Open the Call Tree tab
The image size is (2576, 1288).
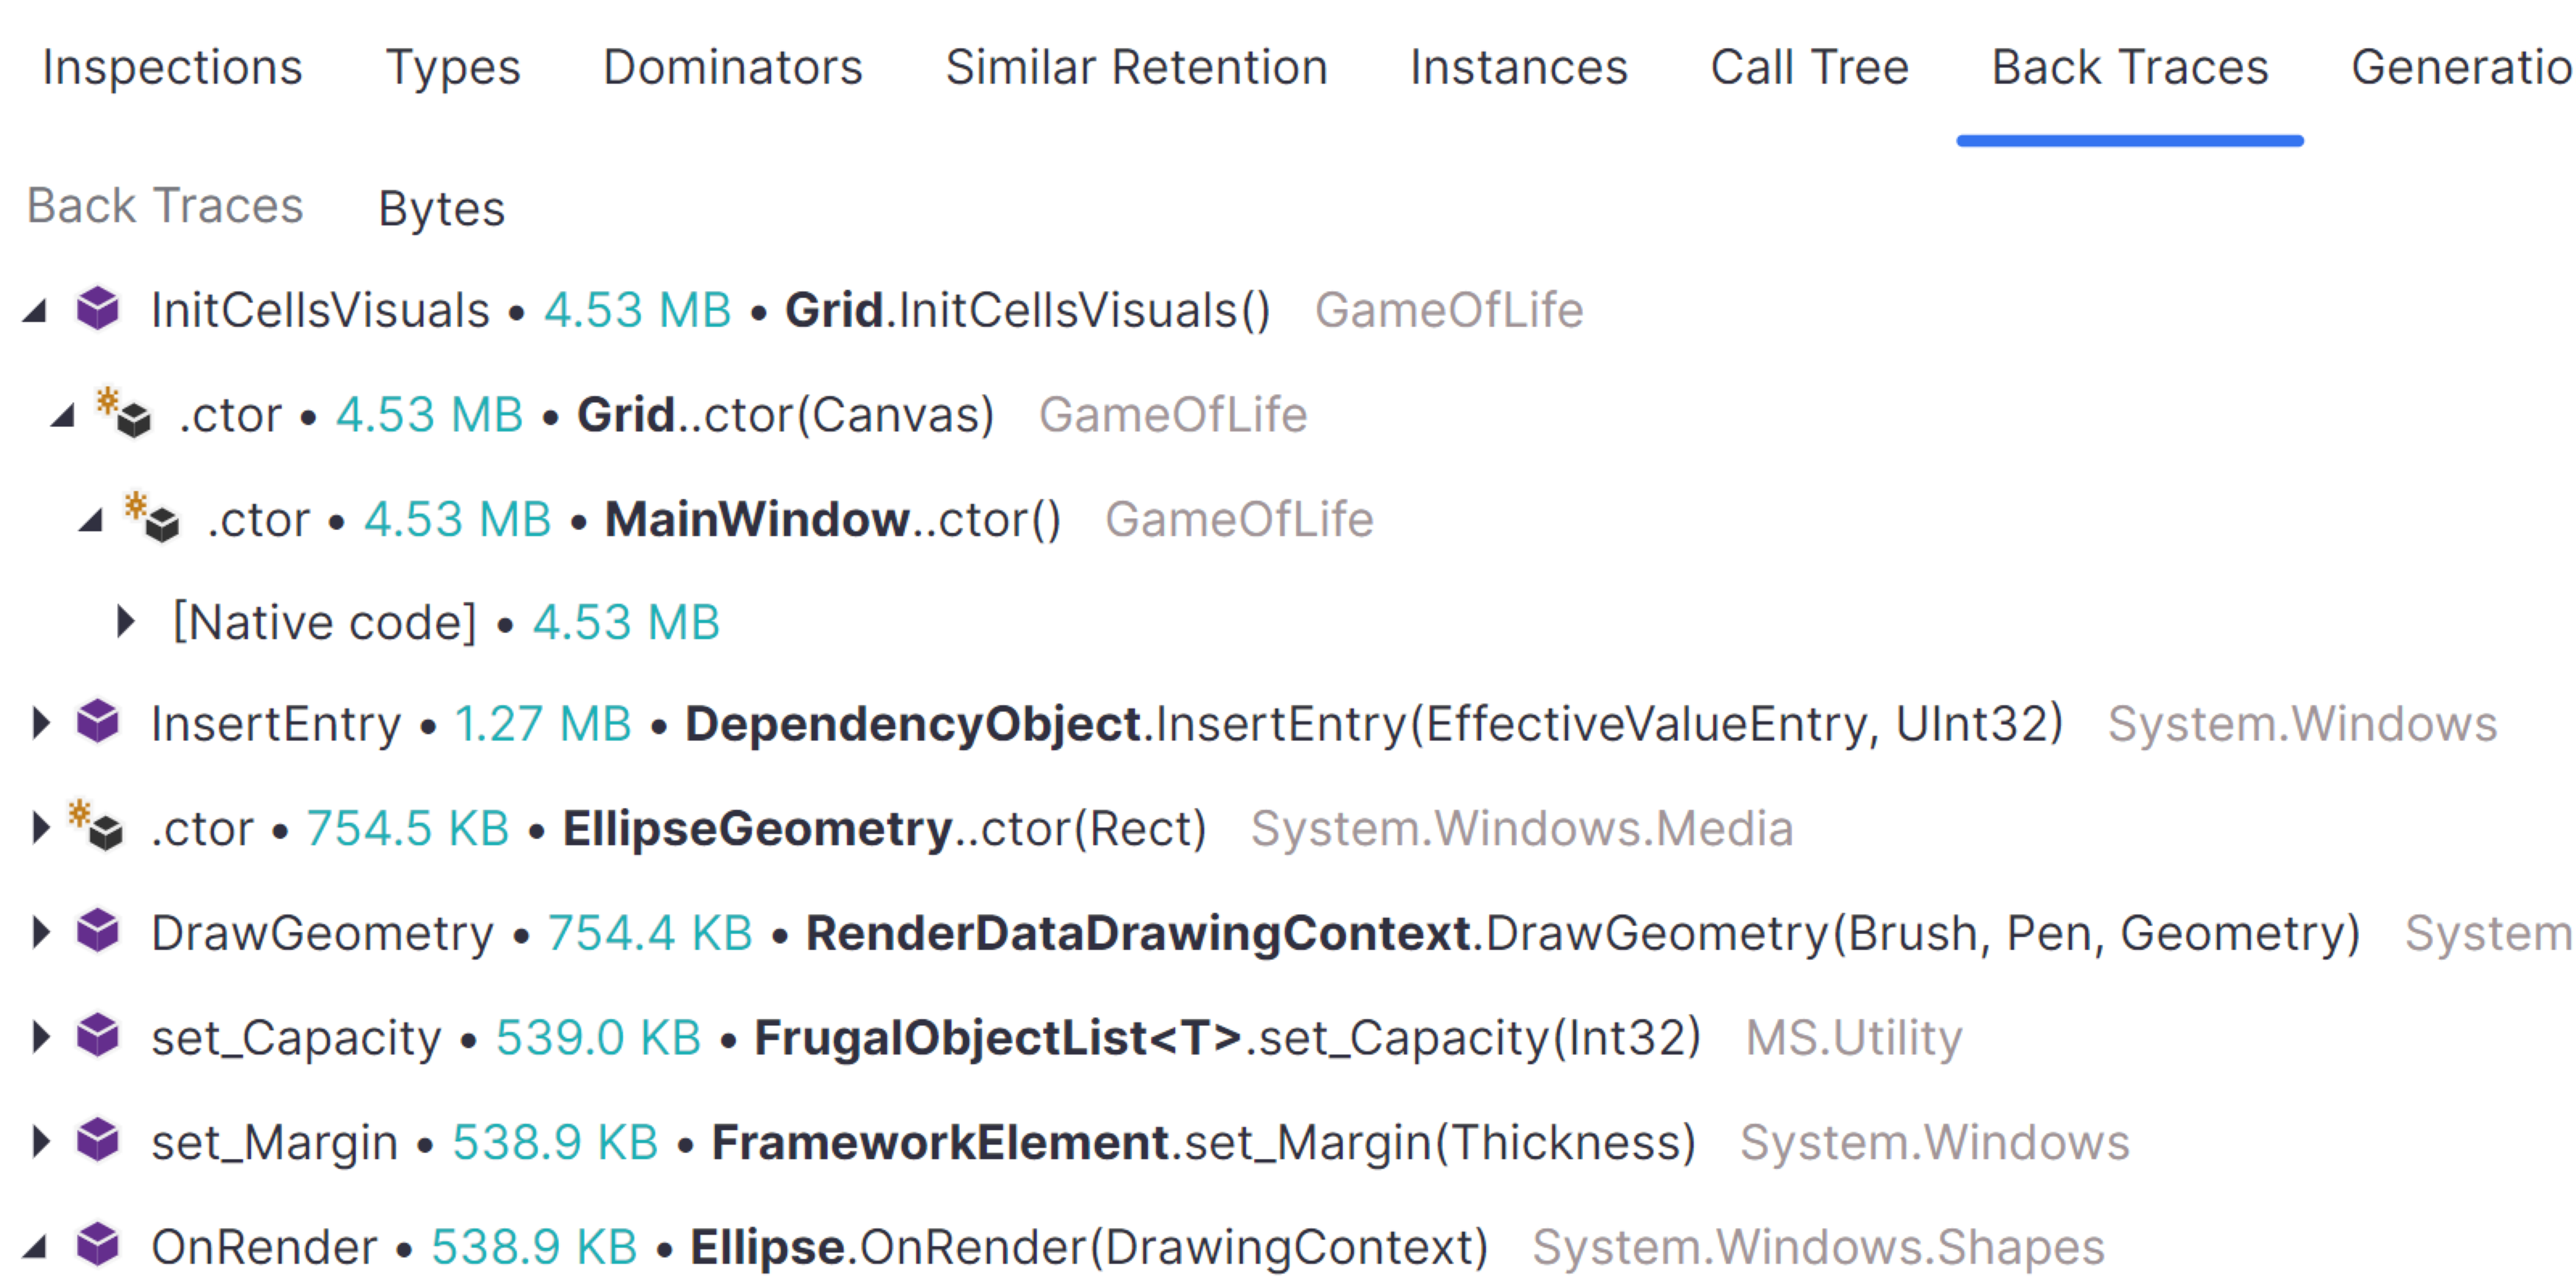coord(1809,68)
